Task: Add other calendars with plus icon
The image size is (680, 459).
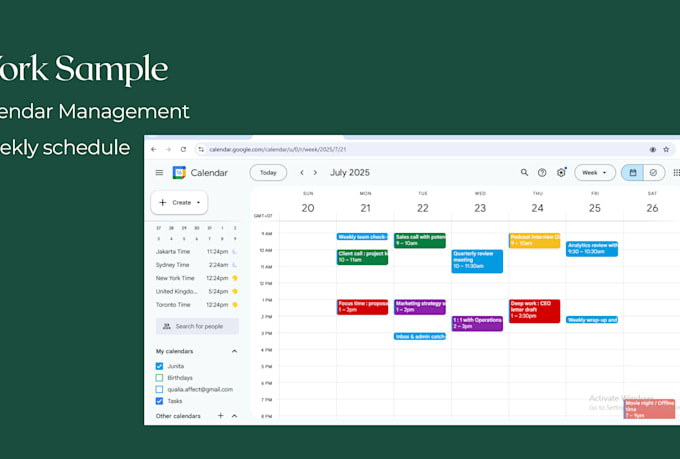Action: tap(220, 416)
